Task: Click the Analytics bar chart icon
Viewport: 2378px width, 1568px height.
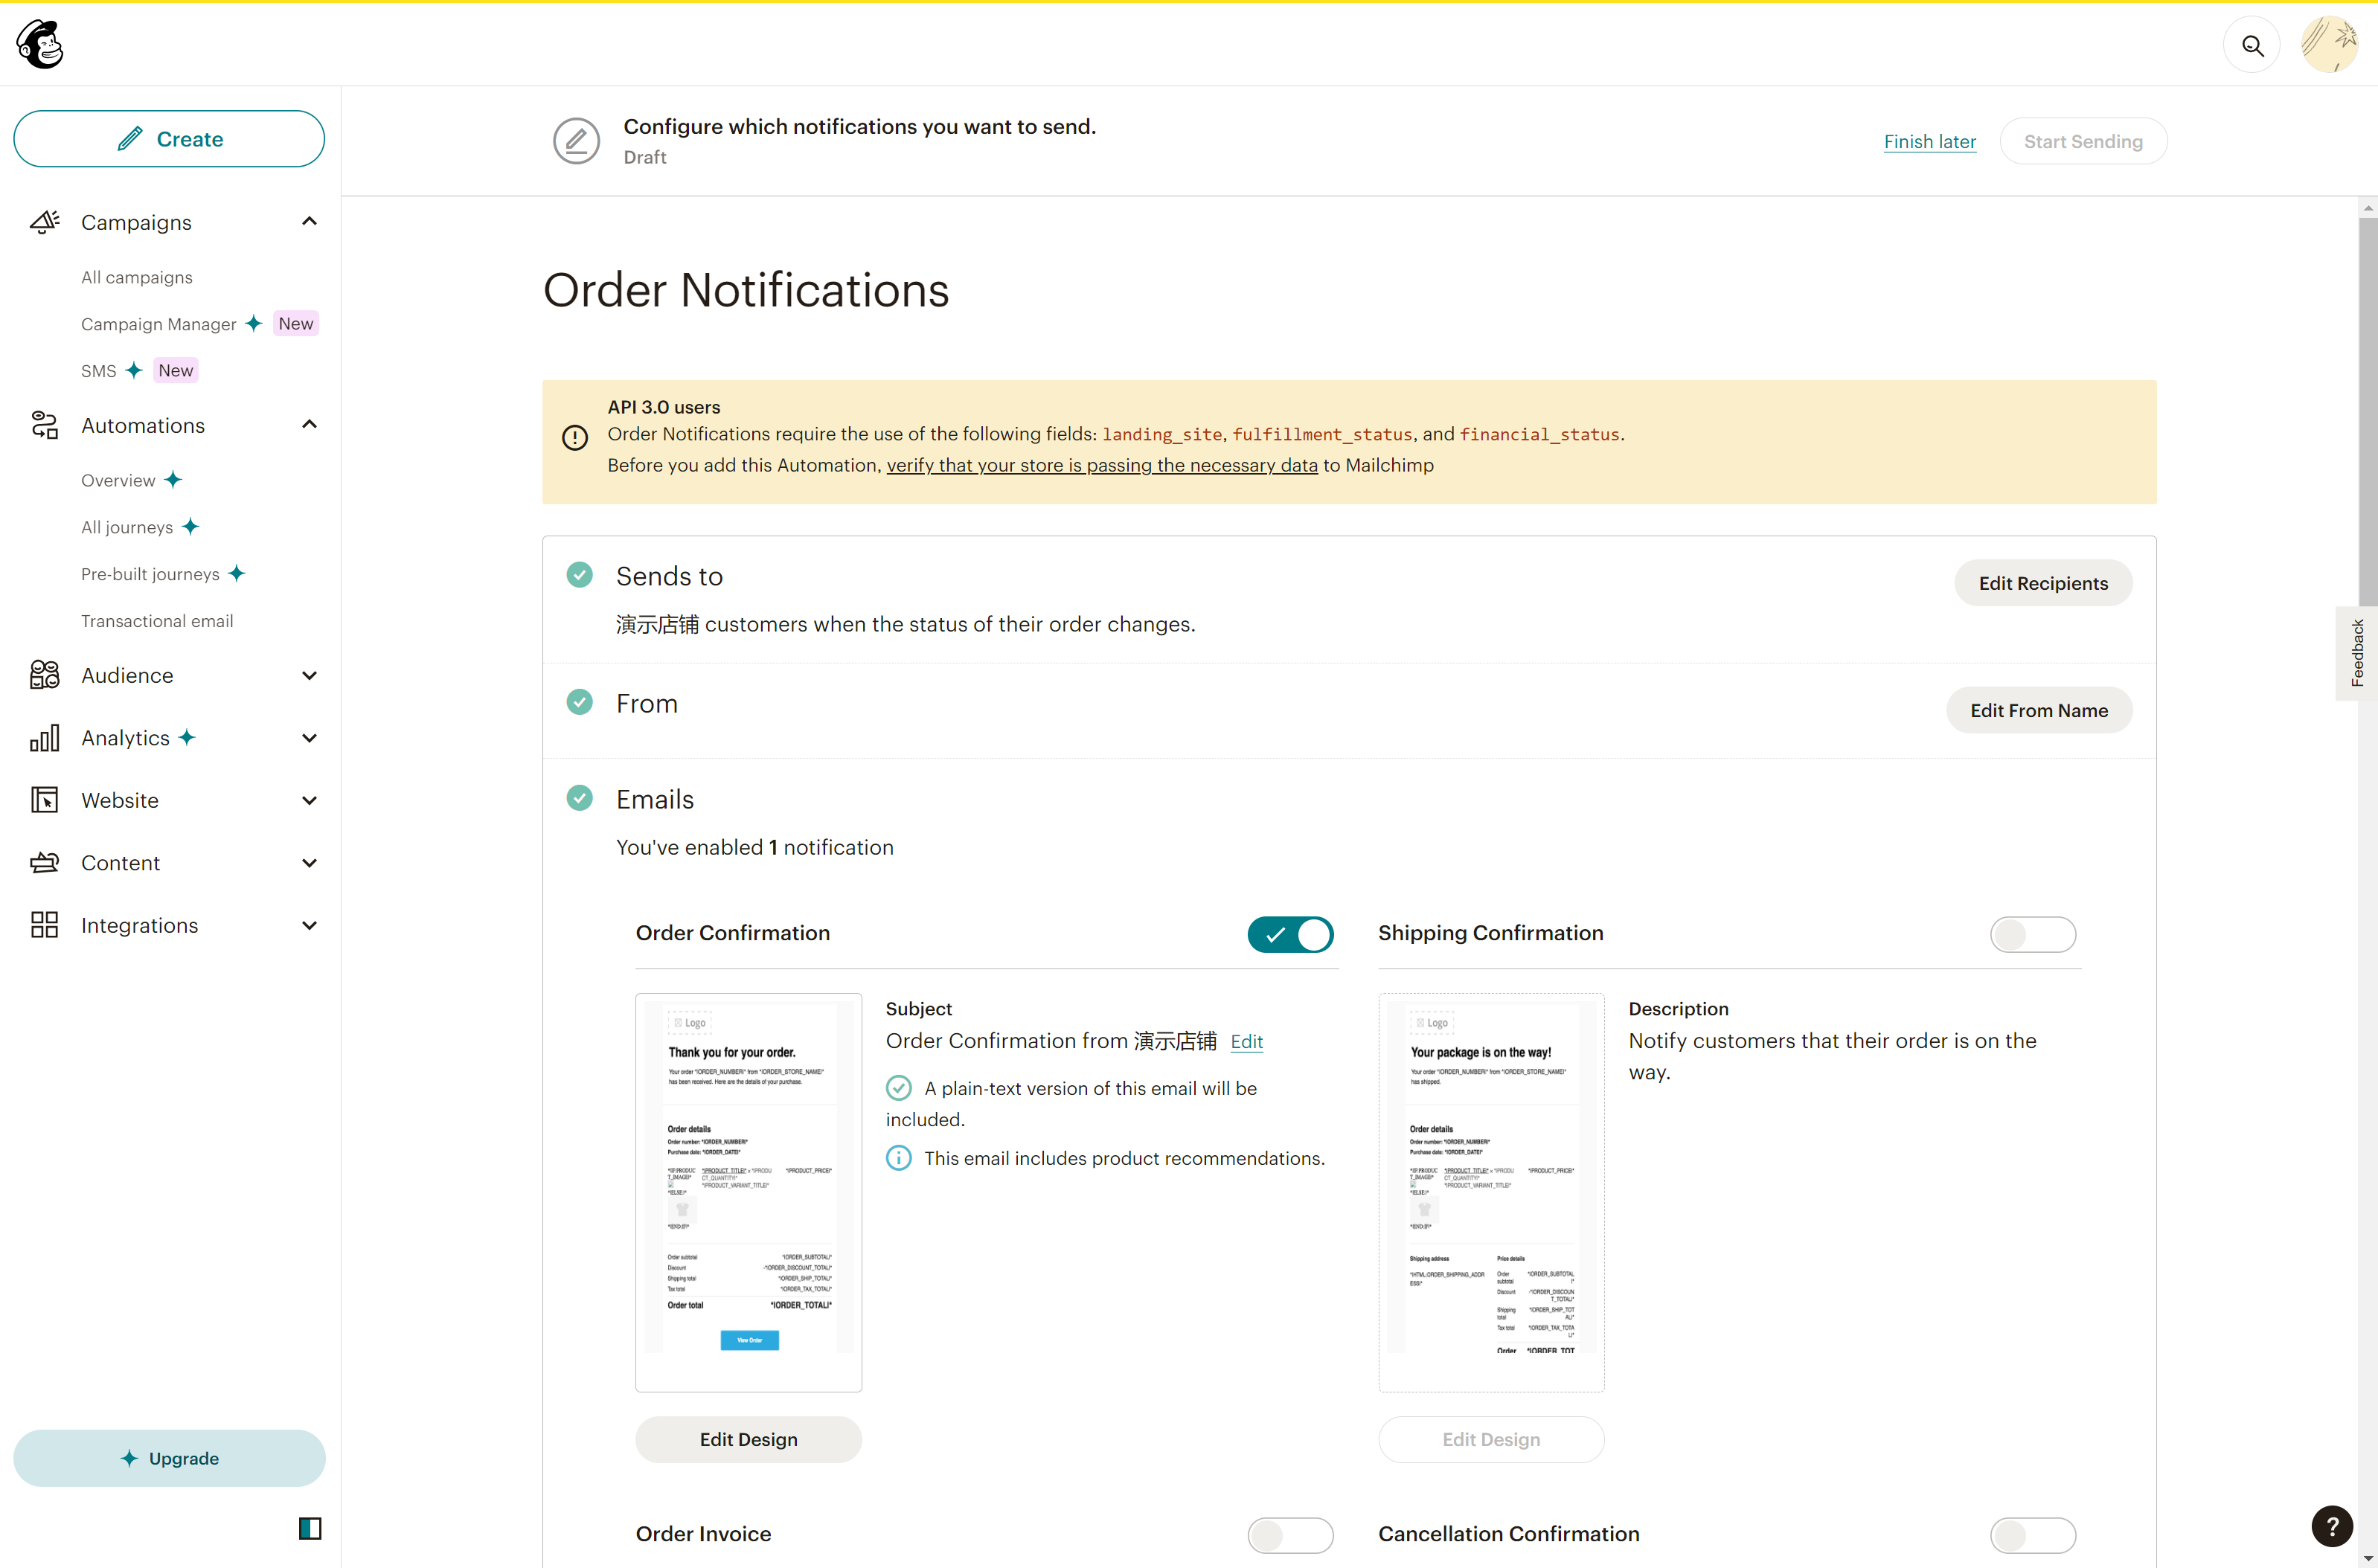Action: click(x=44, y=738)
